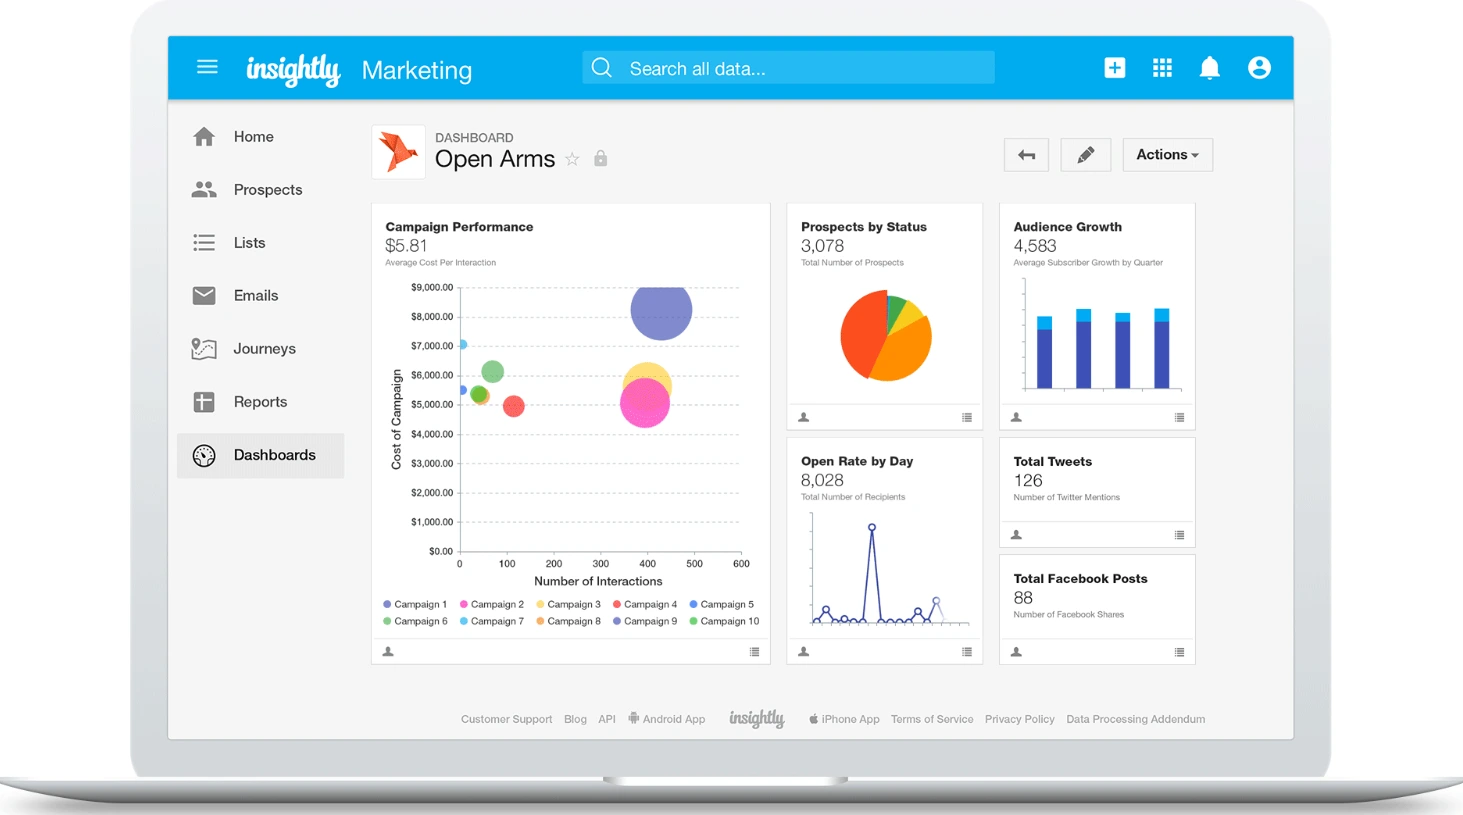
Task: Click user icon on Total Tweets card
Action: point(1016,535)
